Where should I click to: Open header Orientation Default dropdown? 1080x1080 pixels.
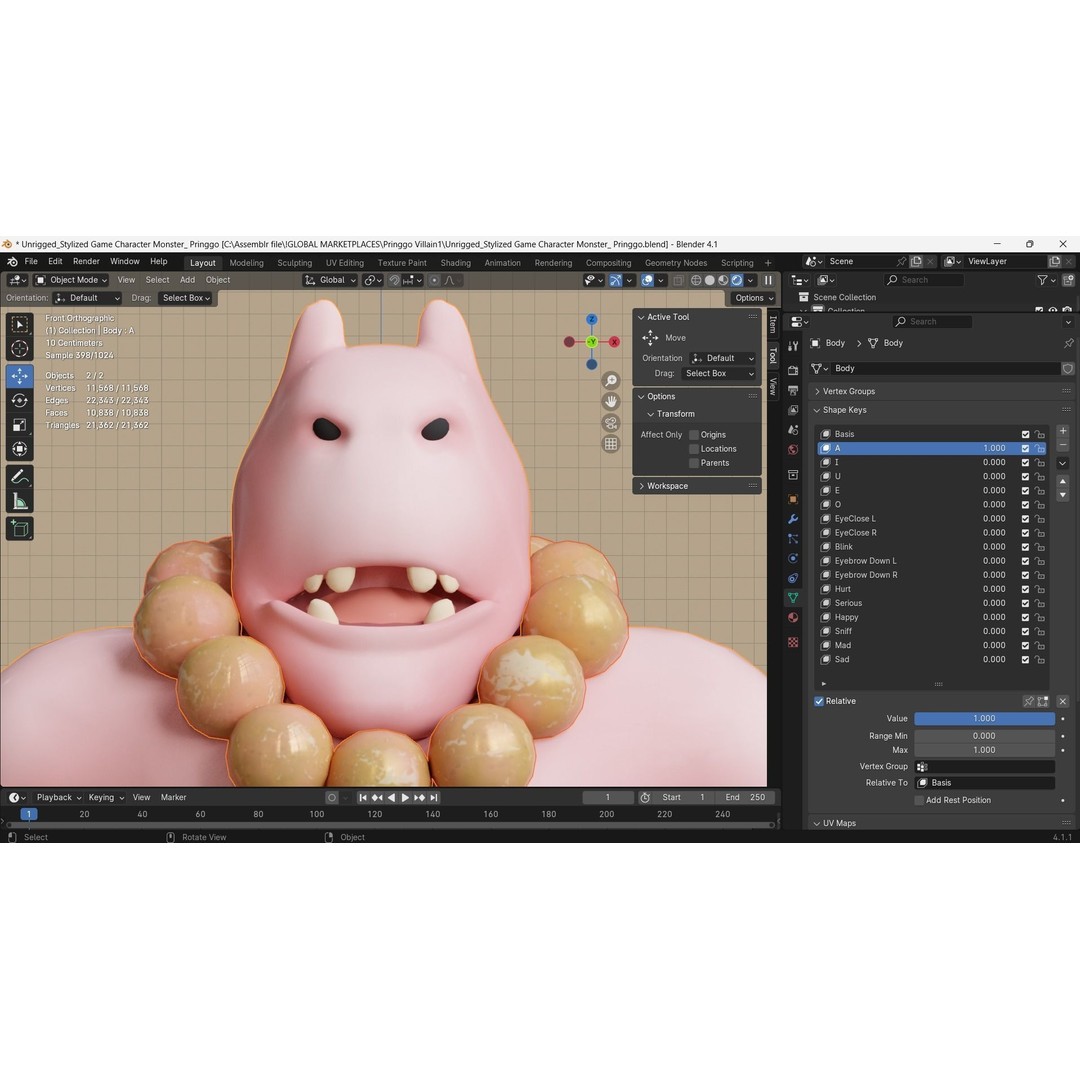point(87,298)
